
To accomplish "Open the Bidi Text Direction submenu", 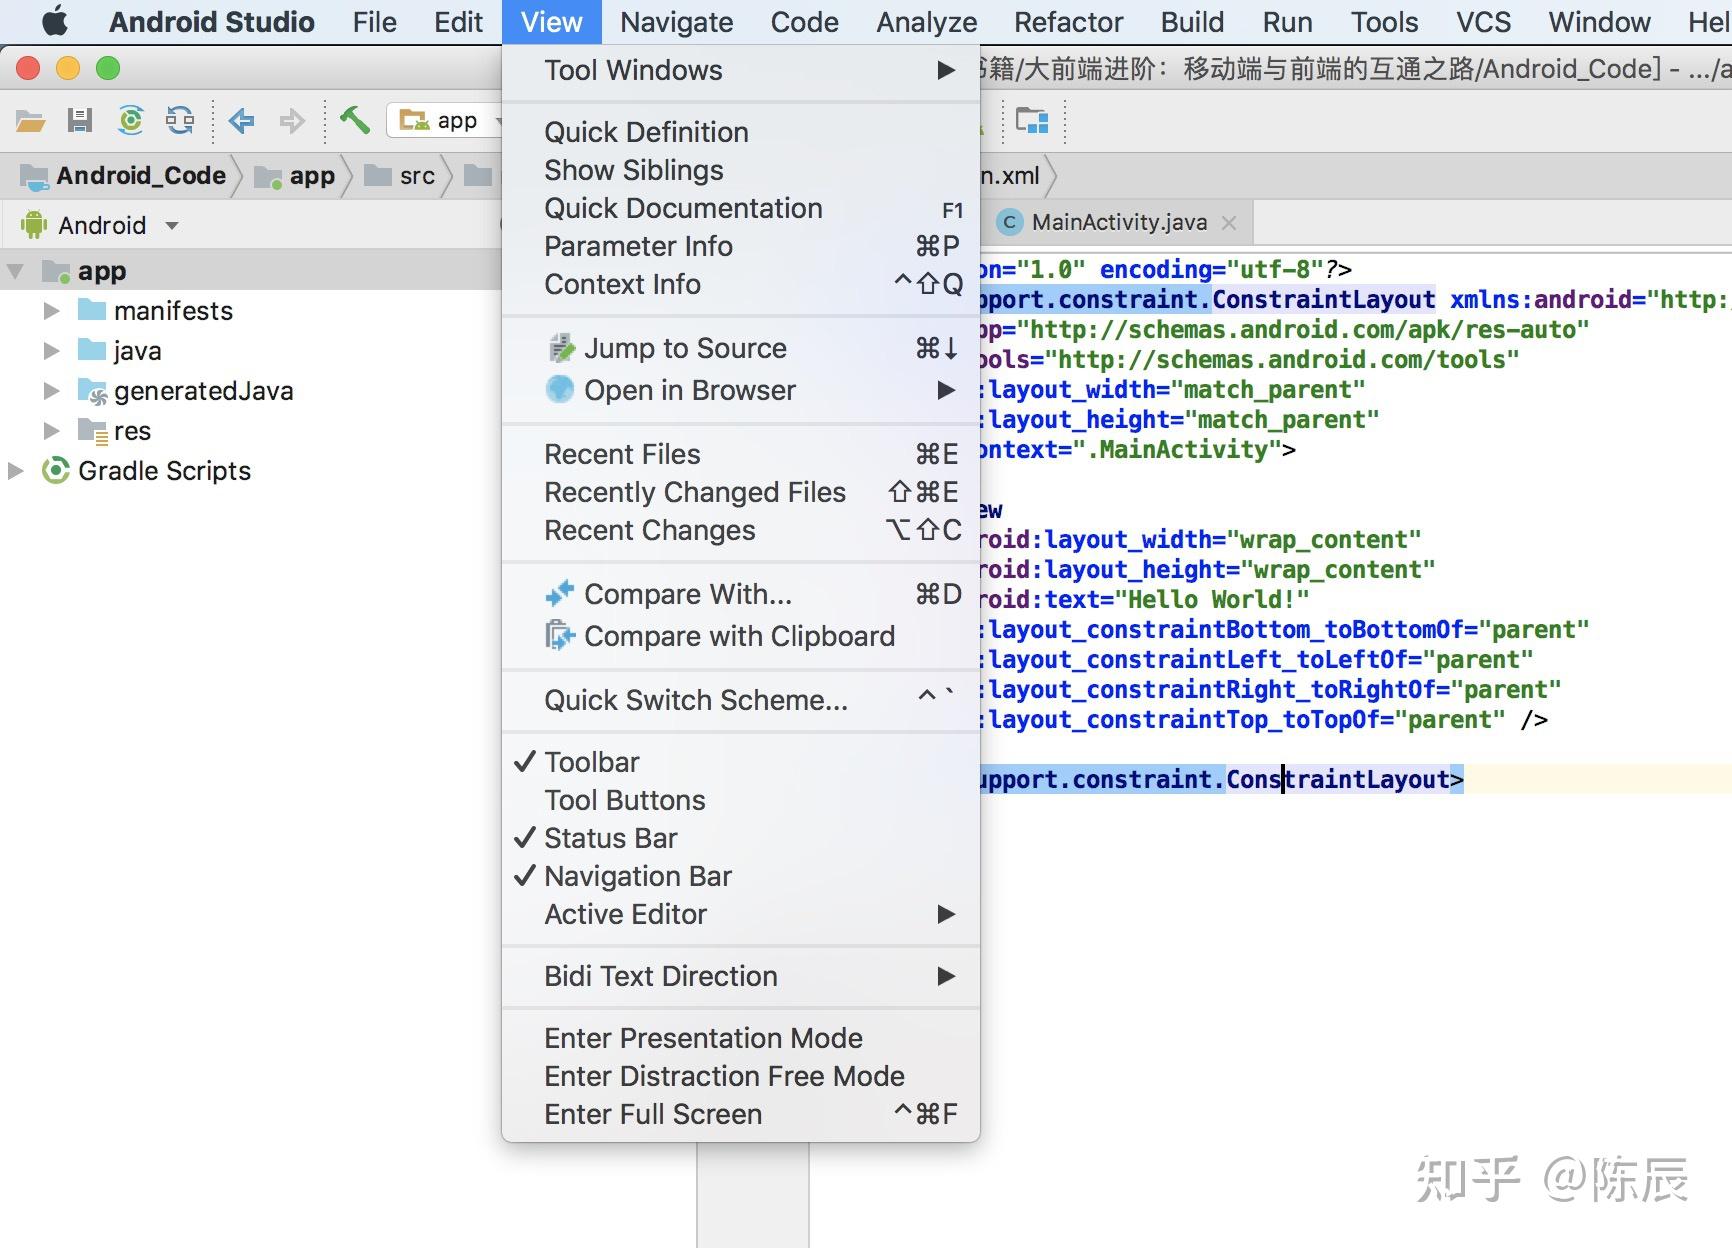I will pyautogui.click(x=741, y=976).
